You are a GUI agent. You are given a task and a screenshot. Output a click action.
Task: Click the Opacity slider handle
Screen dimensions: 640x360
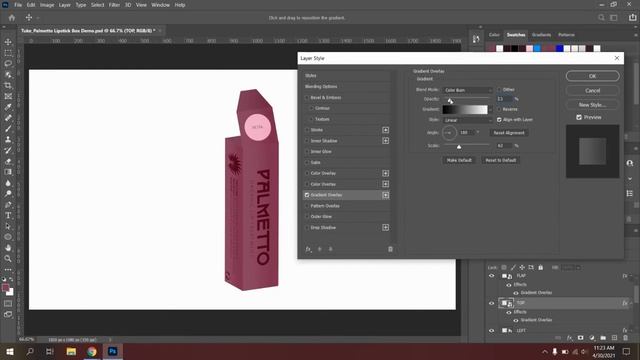(x=450, y=100)
